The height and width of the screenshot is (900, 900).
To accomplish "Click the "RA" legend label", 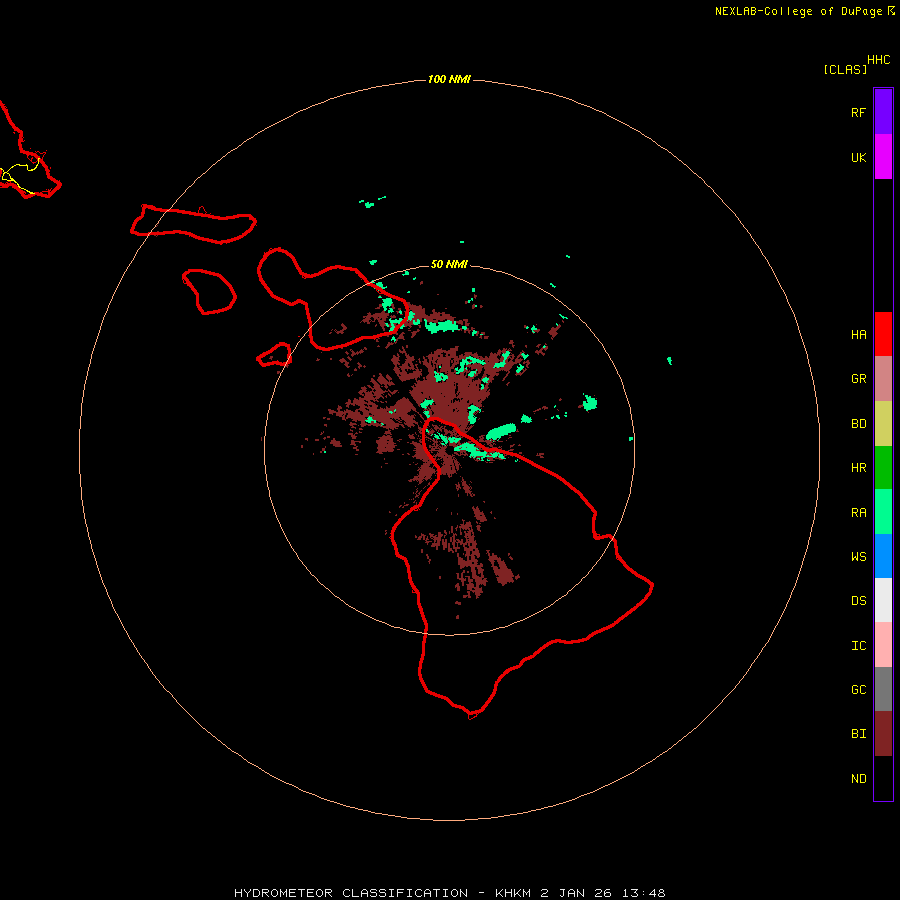I will pos(858,513).
